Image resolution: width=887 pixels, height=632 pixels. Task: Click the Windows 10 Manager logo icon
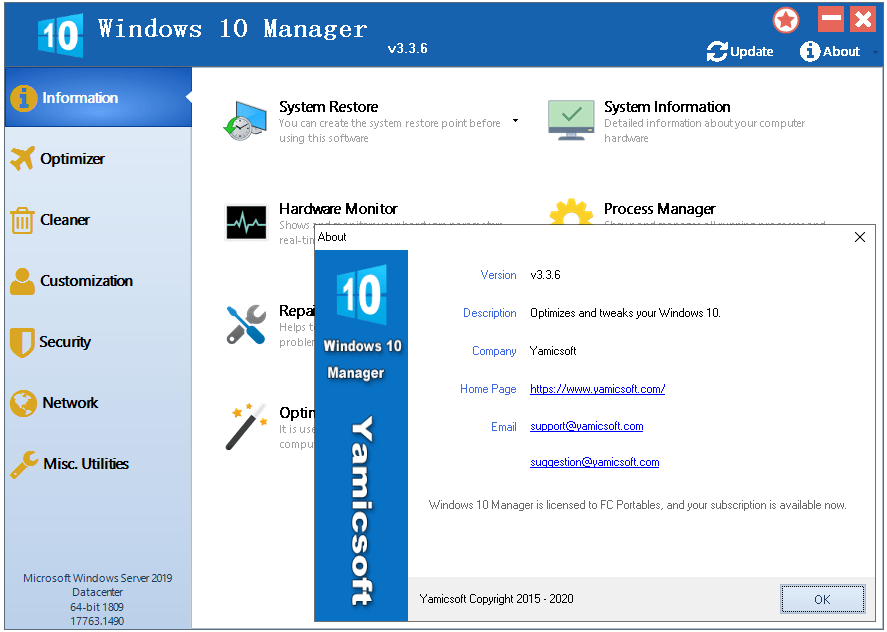(61, 35)
